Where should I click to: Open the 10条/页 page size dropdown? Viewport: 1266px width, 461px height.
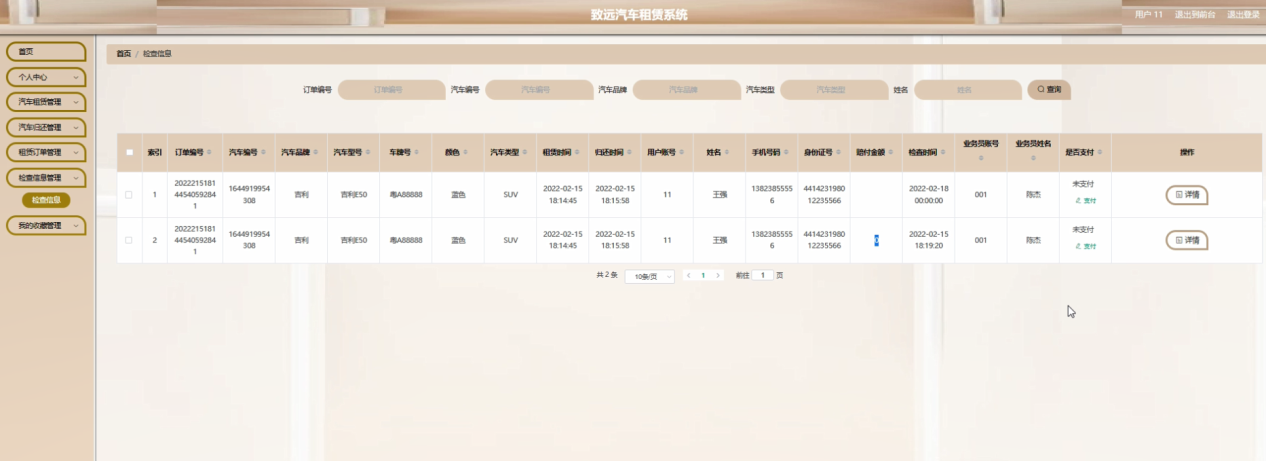[649, 276]
